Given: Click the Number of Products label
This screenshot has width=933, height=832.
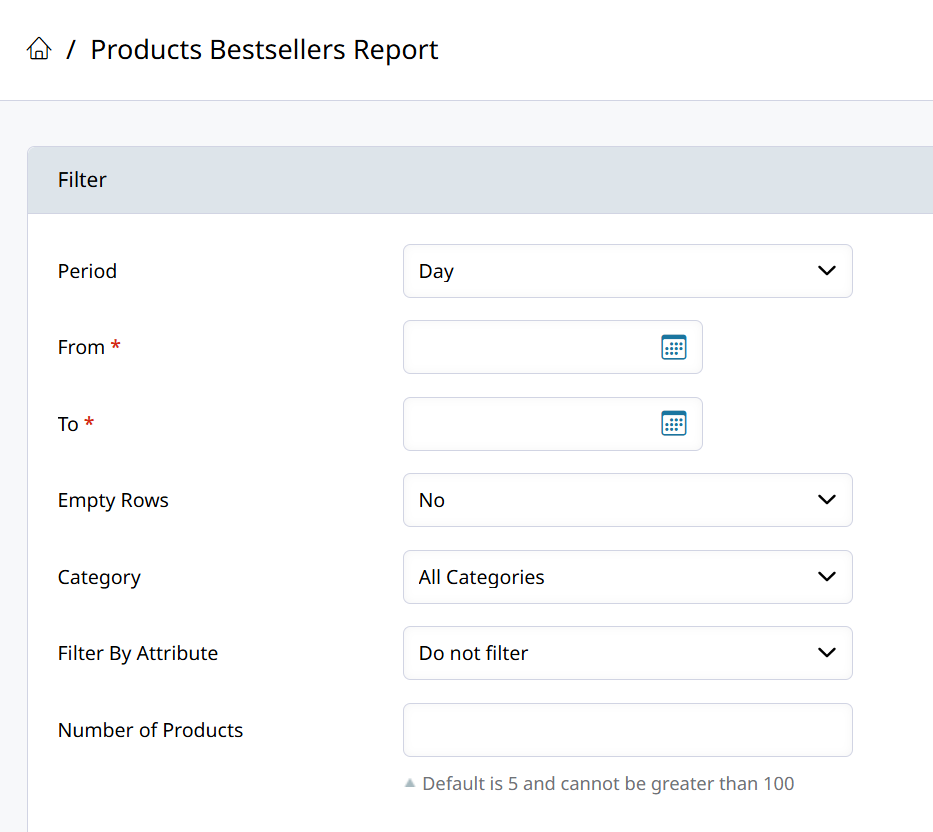Looking at the screenshot, I should [x=150, y=730].
